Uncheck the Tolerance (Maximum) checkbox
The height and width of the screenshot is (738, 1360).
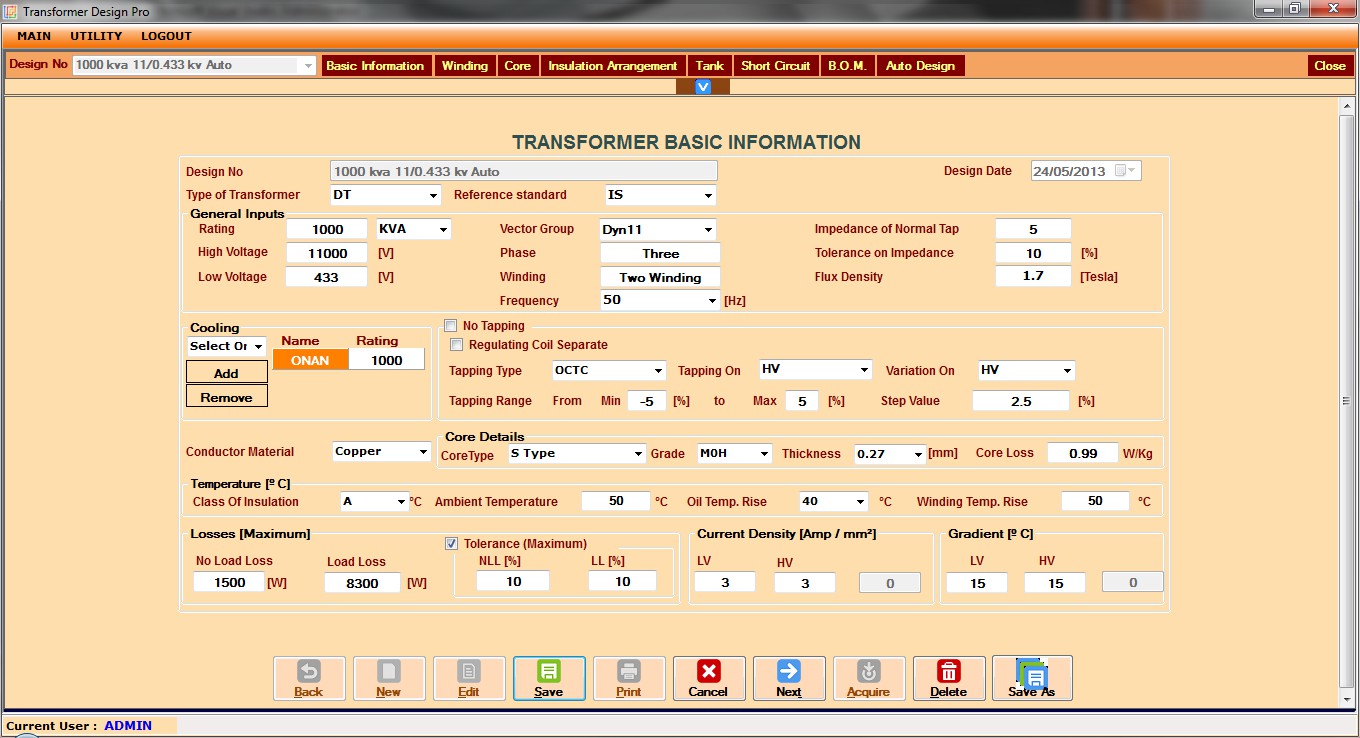451,544
